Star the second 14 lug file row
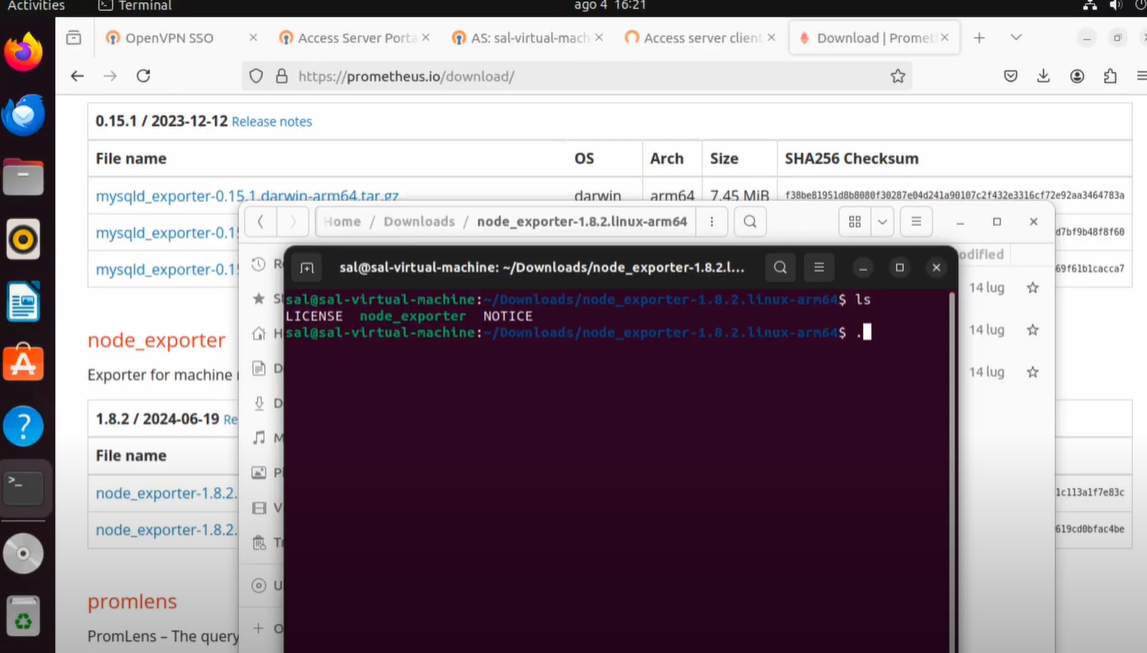Viewport: 1147px width, 653px height. 1032,330
